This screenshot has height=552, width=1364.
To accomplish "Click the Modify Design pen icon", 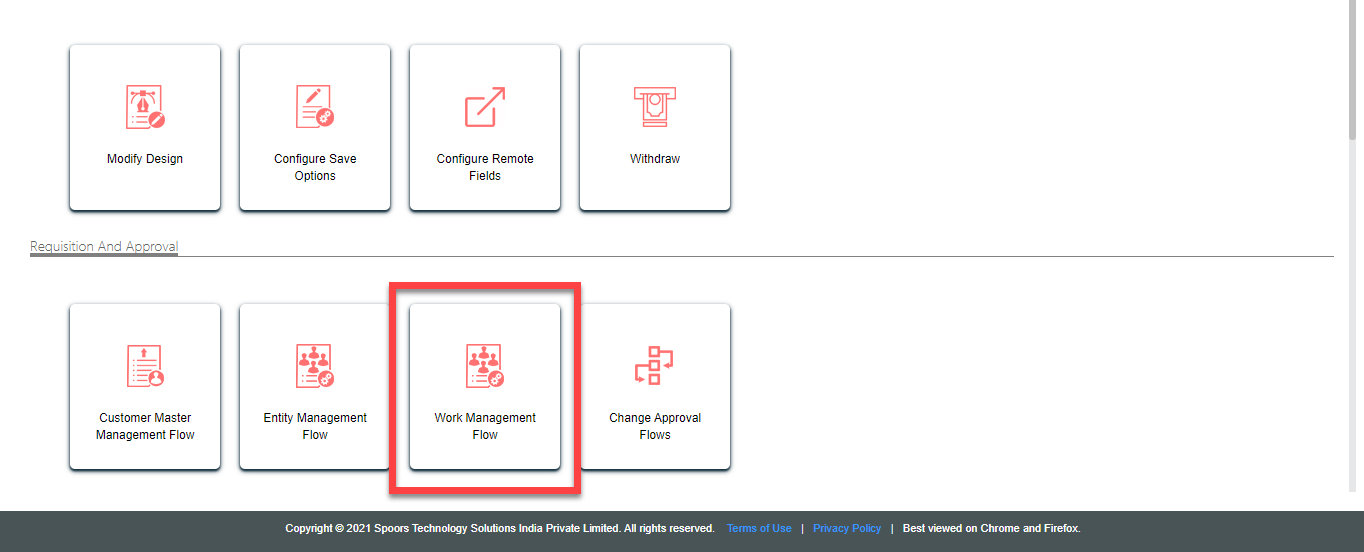I will click(x=145, y=107).
